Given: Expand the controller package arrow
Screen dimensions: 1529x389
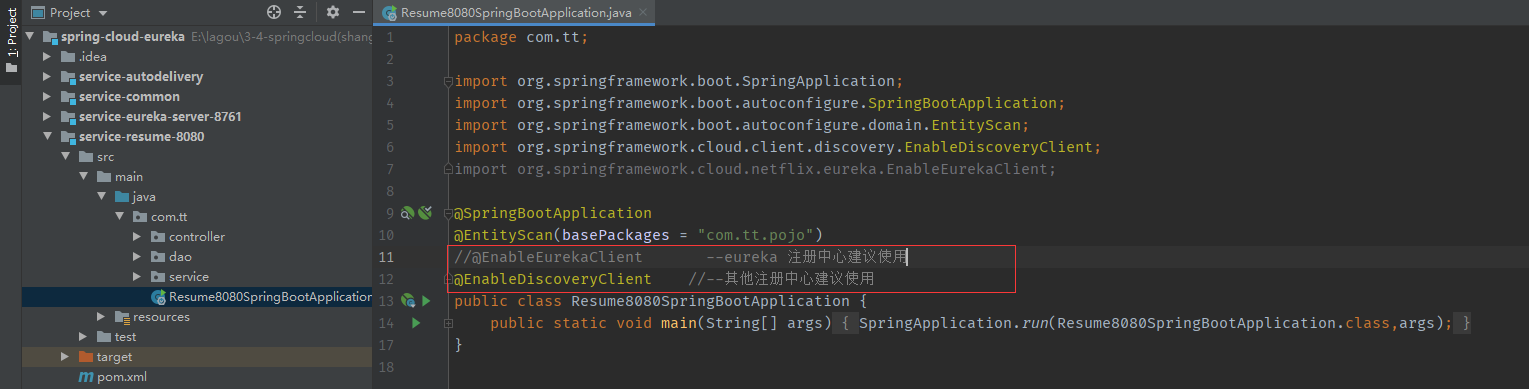Looking at the screenshot, I should pos(138,237).
